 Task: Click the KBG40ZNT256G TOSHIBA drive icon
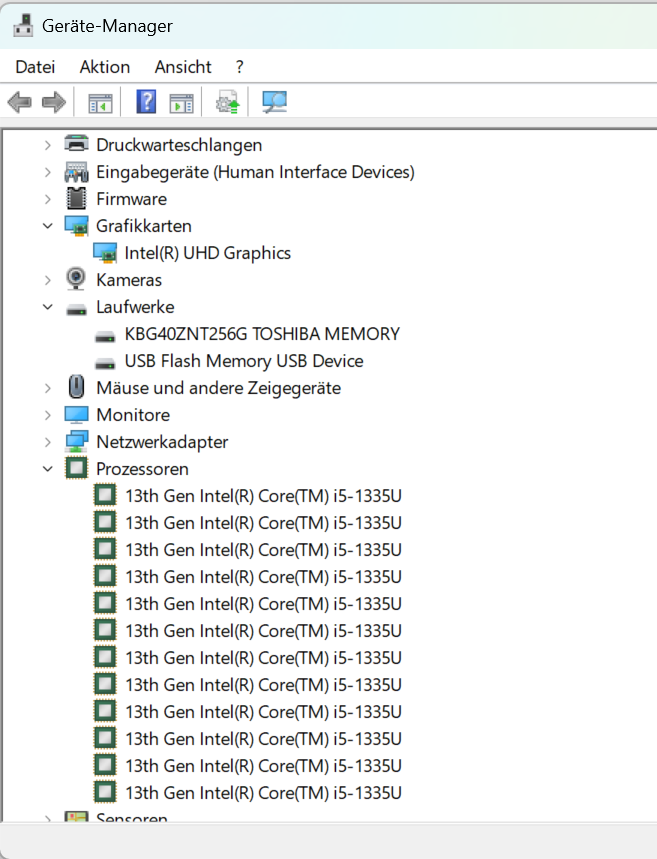tap(105, 336)
